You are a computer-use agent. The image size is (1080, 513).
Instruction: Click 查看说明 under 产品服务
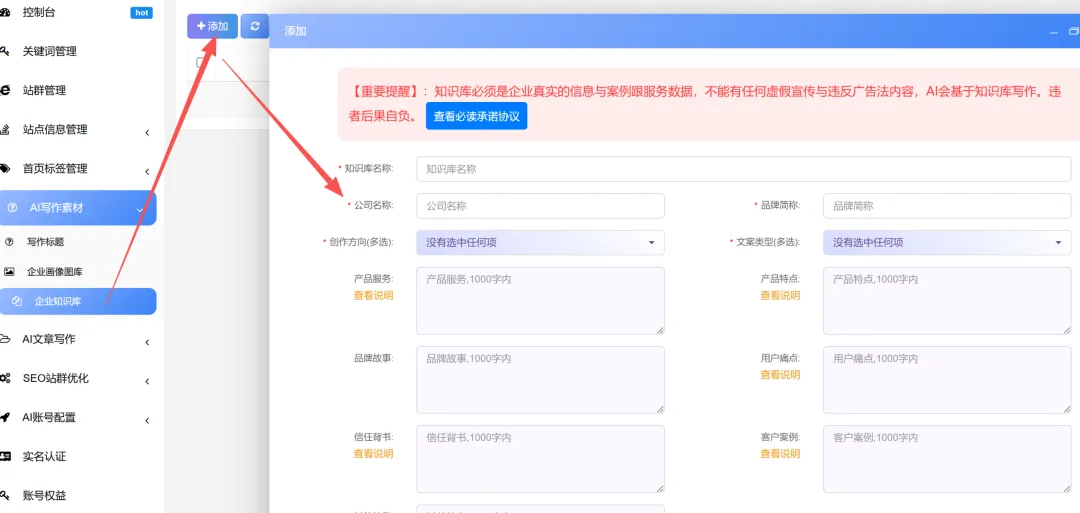click(373, 295)
